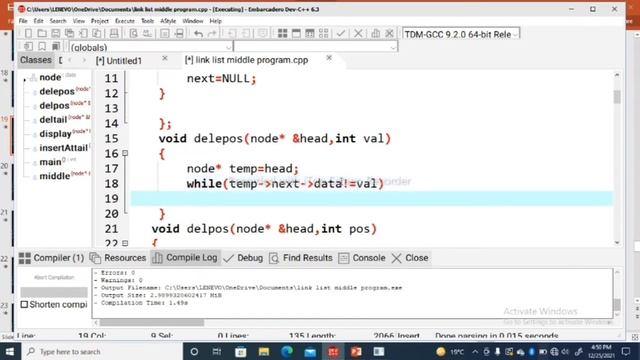This screenshot has height=360, width=640.
Task: Select the link list middle program.cpp tab
Action: click(247, 60)
